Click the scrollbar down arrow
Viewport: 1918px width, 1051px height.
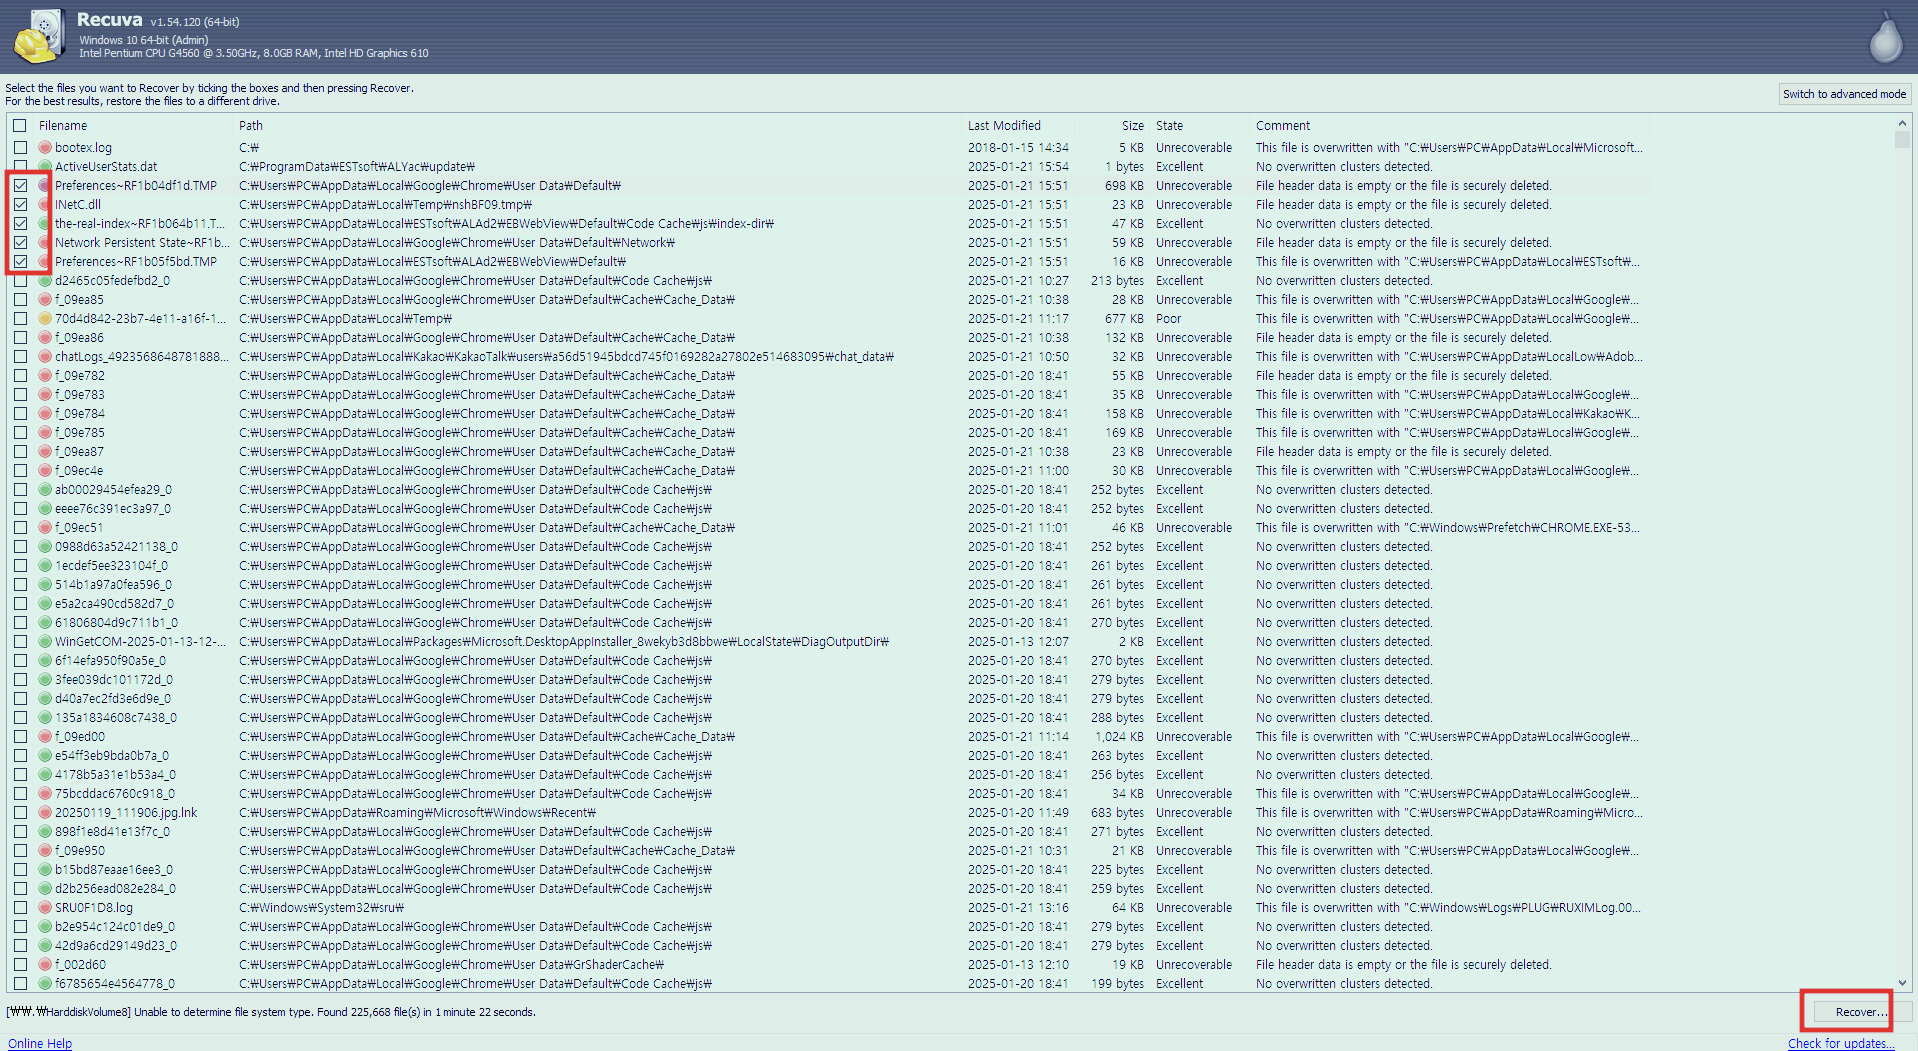tap(1902, 983)
